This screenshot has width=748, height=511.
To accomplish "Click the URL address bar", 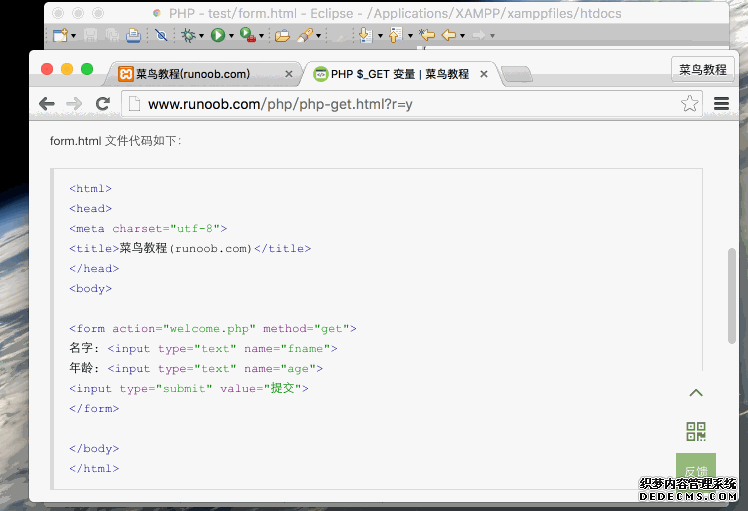I will click(x=400, y=104).
